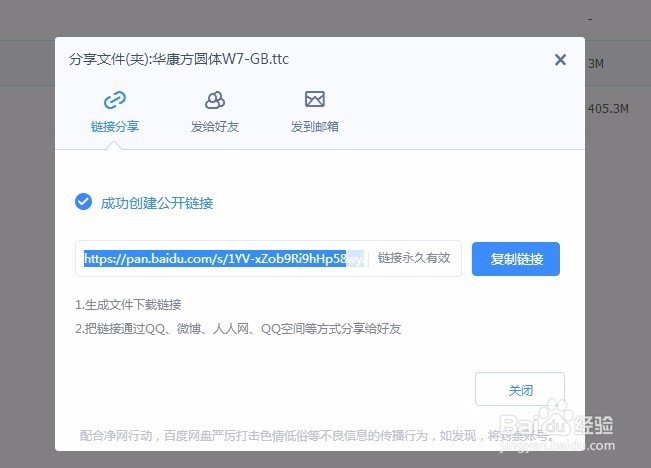Viewport: 651px width, 468px height.
Task: Click the 关闭 button
Action: (520, 389)
